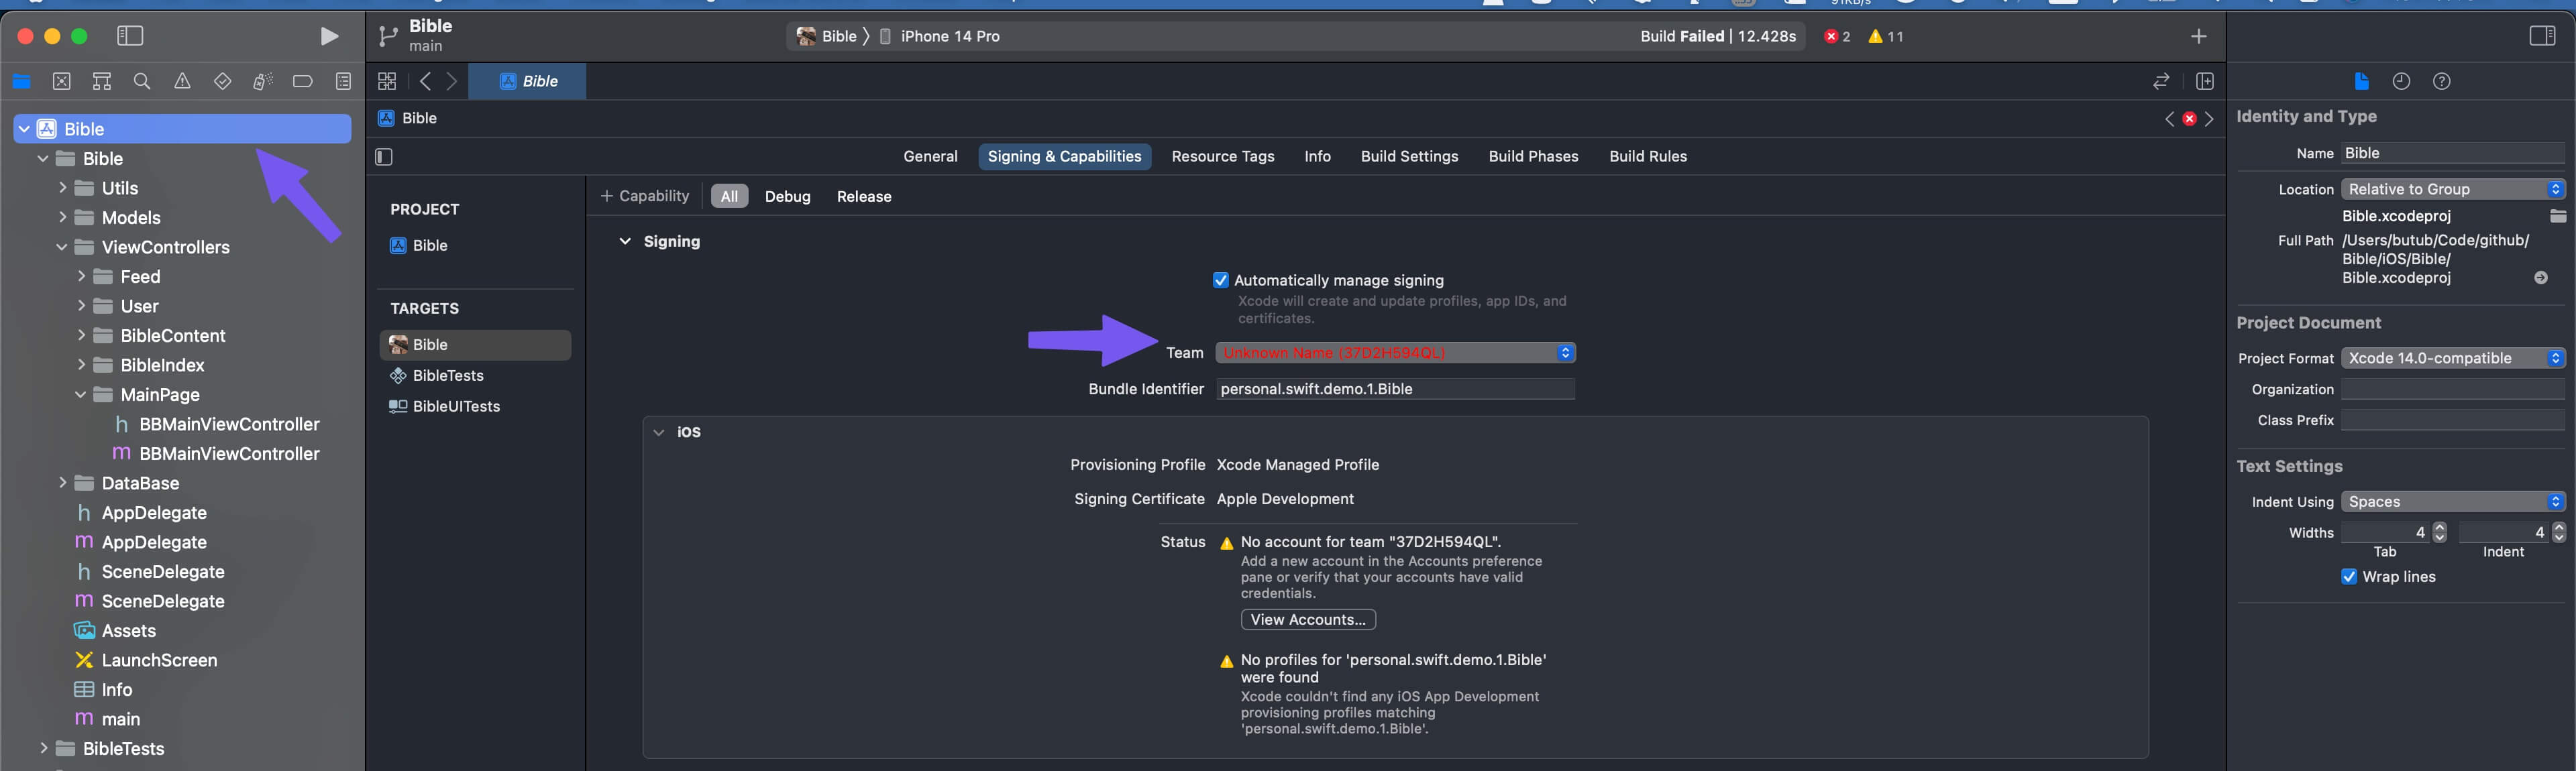Image resolution: width=2576 pixels, height=771 pixels.
Task: Run the project with the play button
Action: pos(328,36)
